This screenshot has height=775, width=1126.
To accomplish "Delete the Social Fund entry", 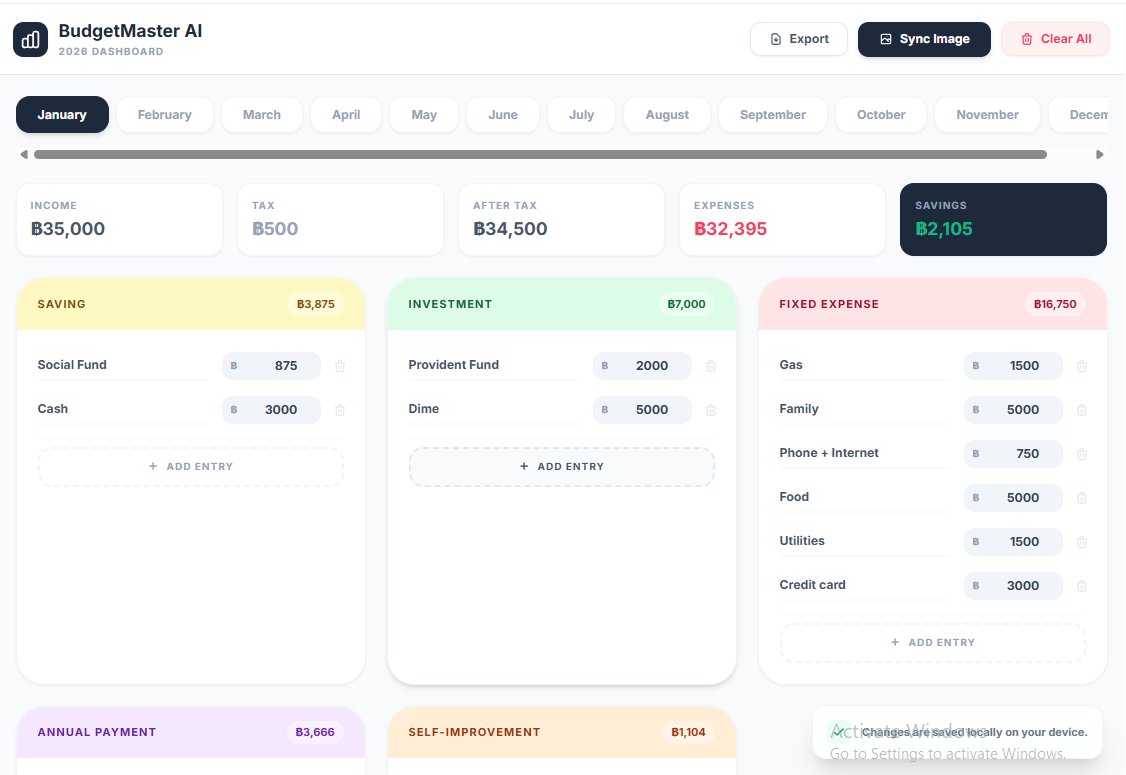I will 340,366.
